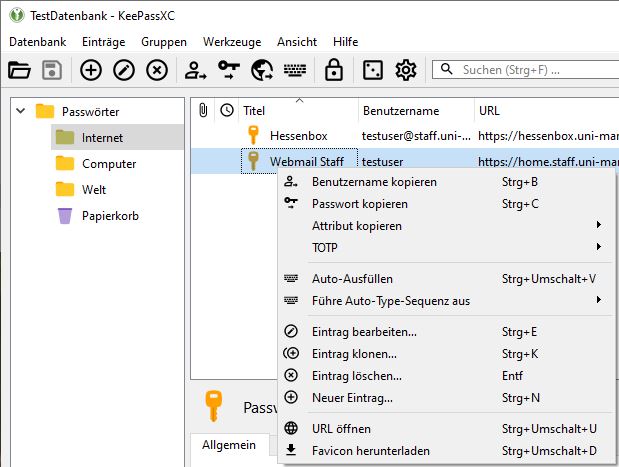Expand the Attribut kopieren submenu arrow
Screen dimensions: 619x467
coord(599,225)
